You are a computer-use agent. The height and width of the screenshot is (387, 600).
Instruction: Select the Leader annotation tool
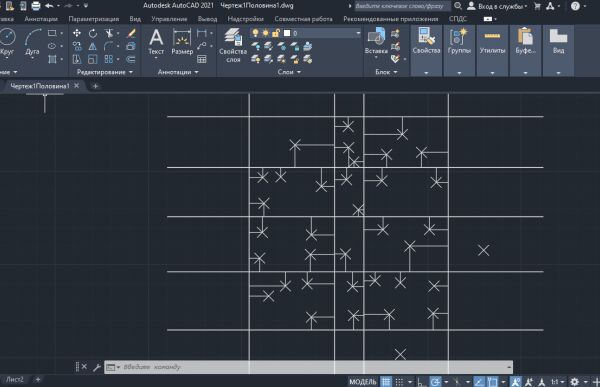click(202, 46)
